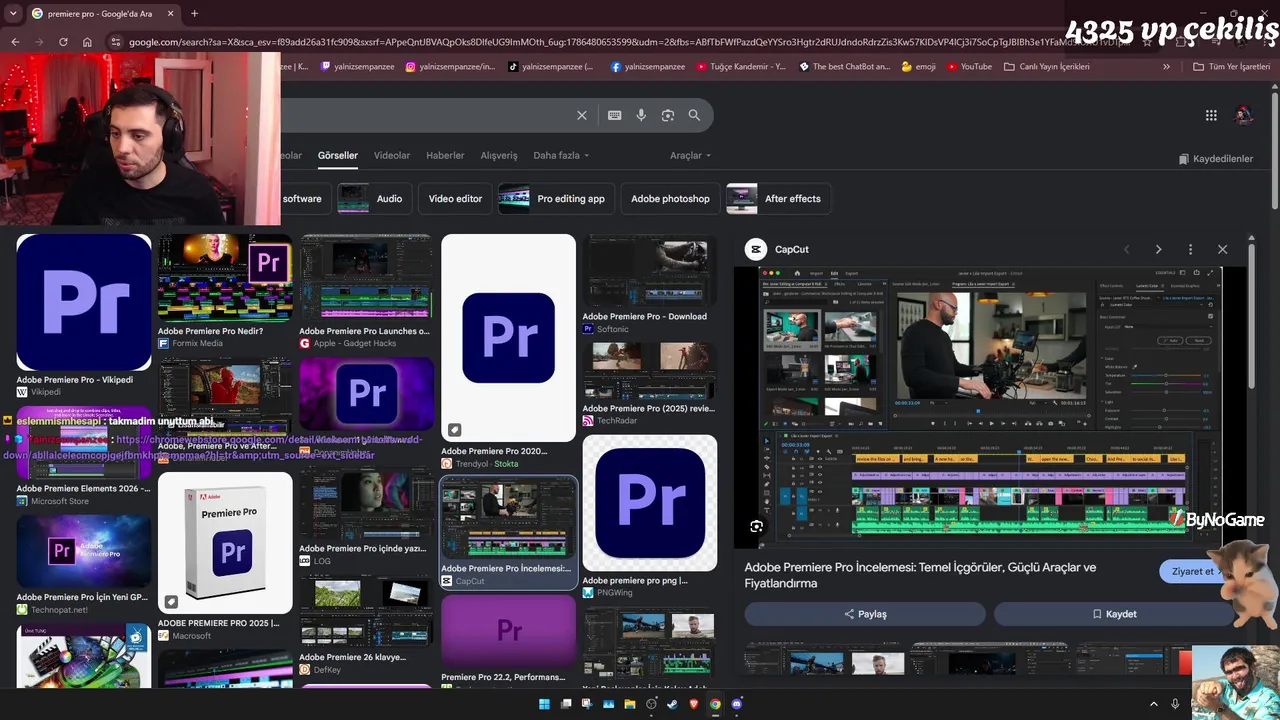The image size is (1280, 720).
Task: Open a new browser tab
Action: [x=194, y=14]
